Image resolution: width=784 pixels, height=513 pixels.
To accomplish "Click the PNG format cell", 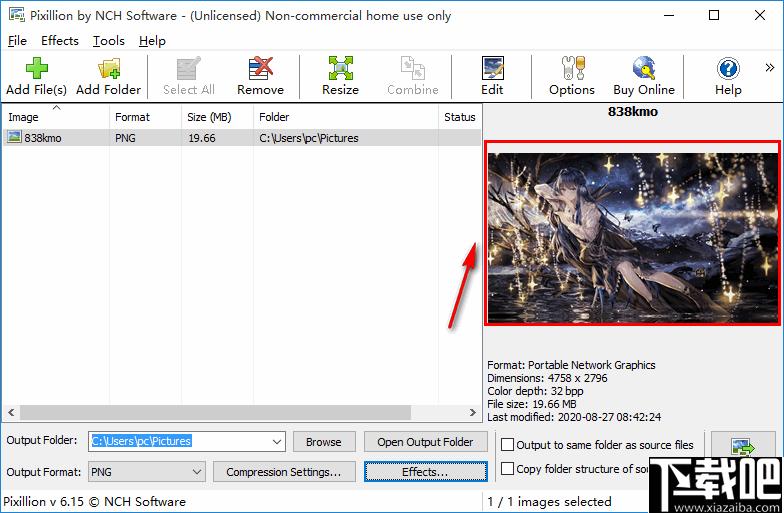I will pos(126,138).
